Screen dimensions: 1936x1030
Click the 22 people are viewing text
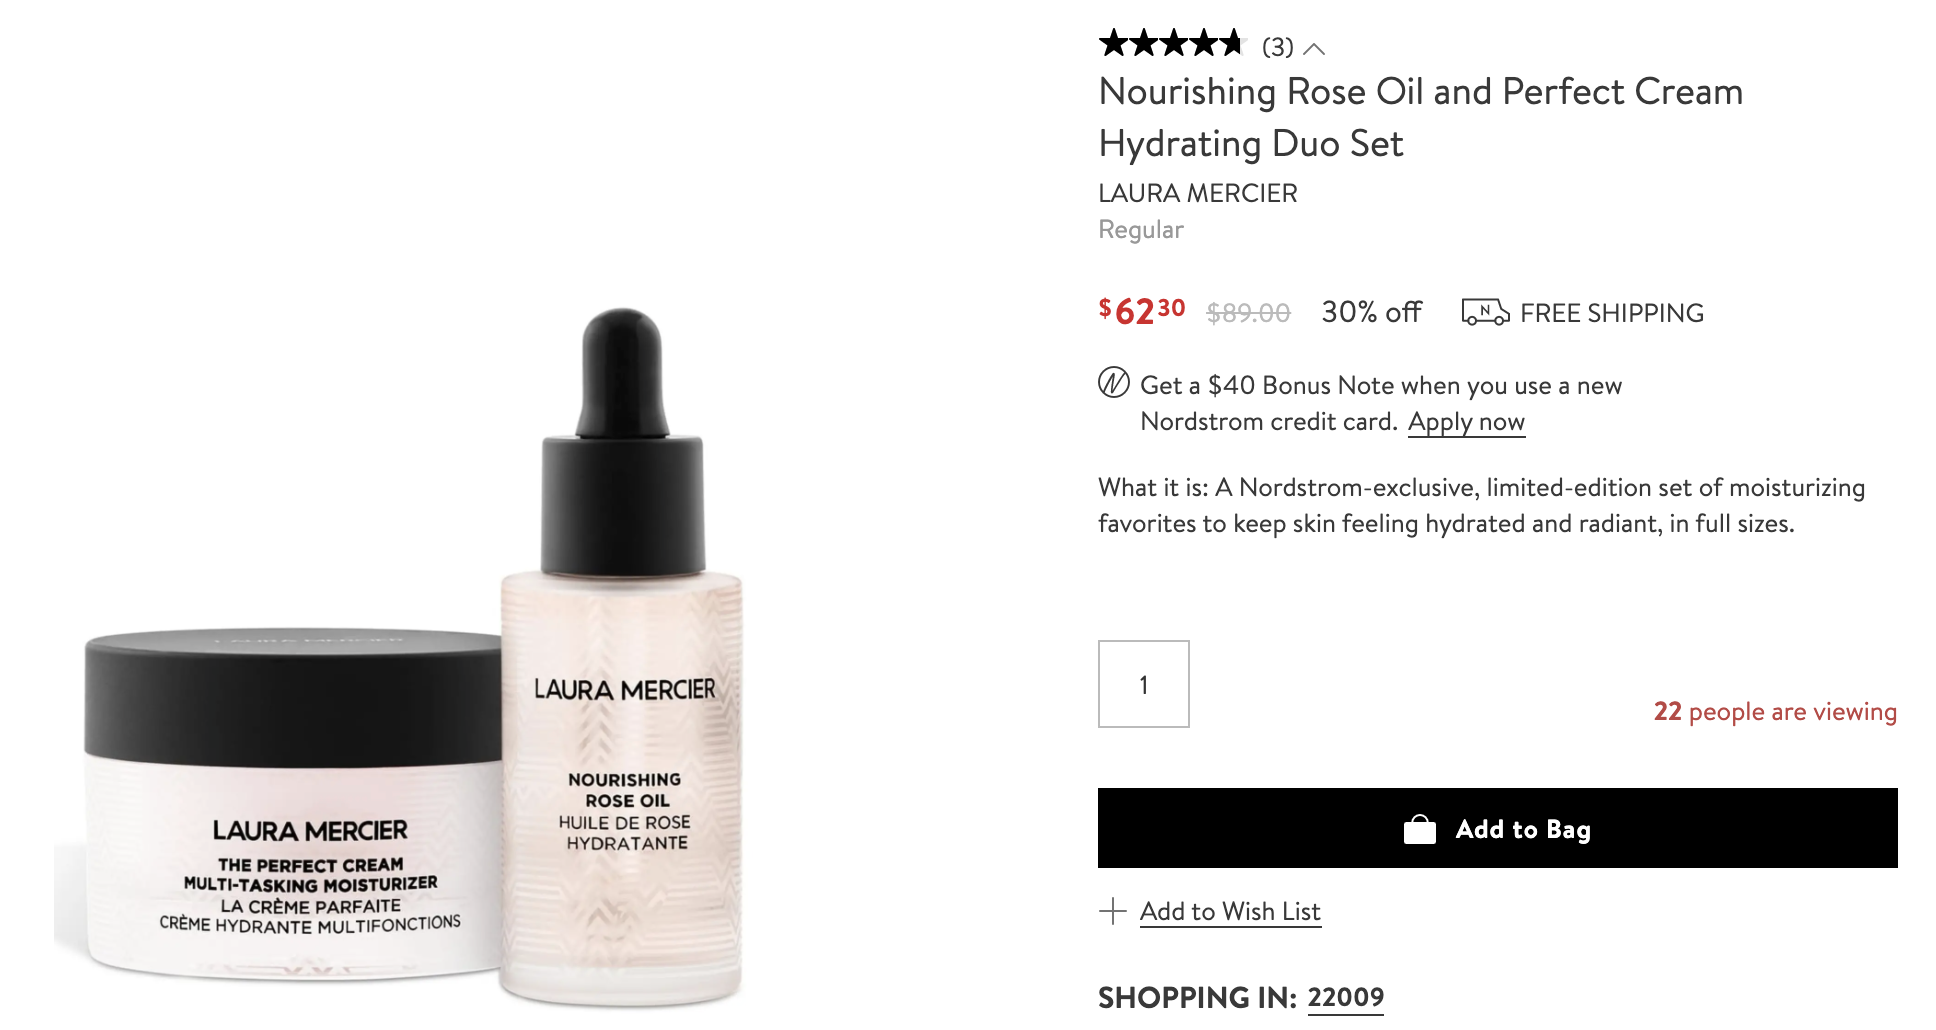(x=1775, y=712)
